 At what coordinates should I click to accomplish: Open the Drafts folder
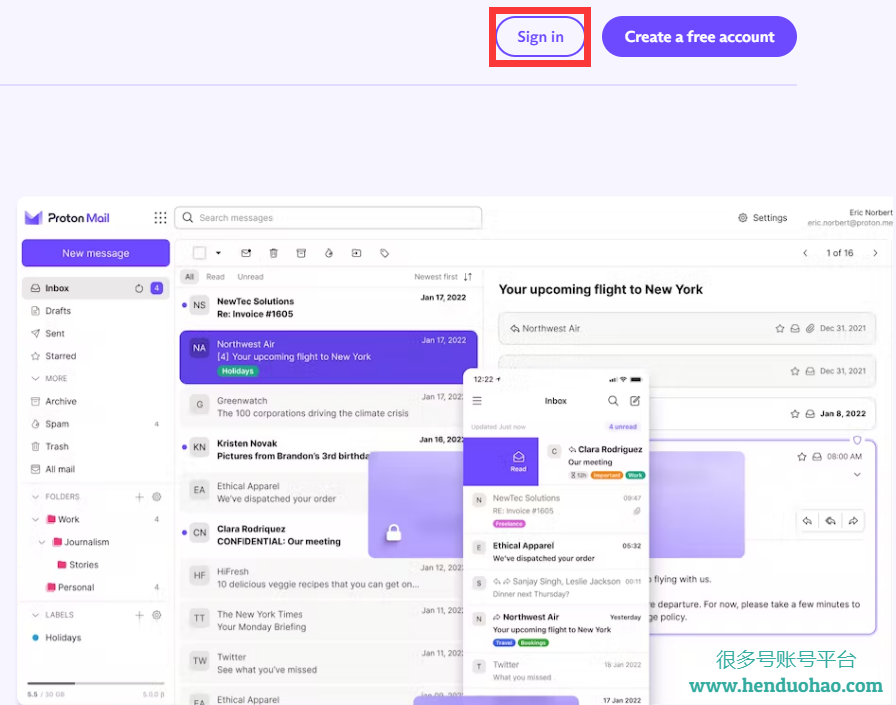(95, 311)
